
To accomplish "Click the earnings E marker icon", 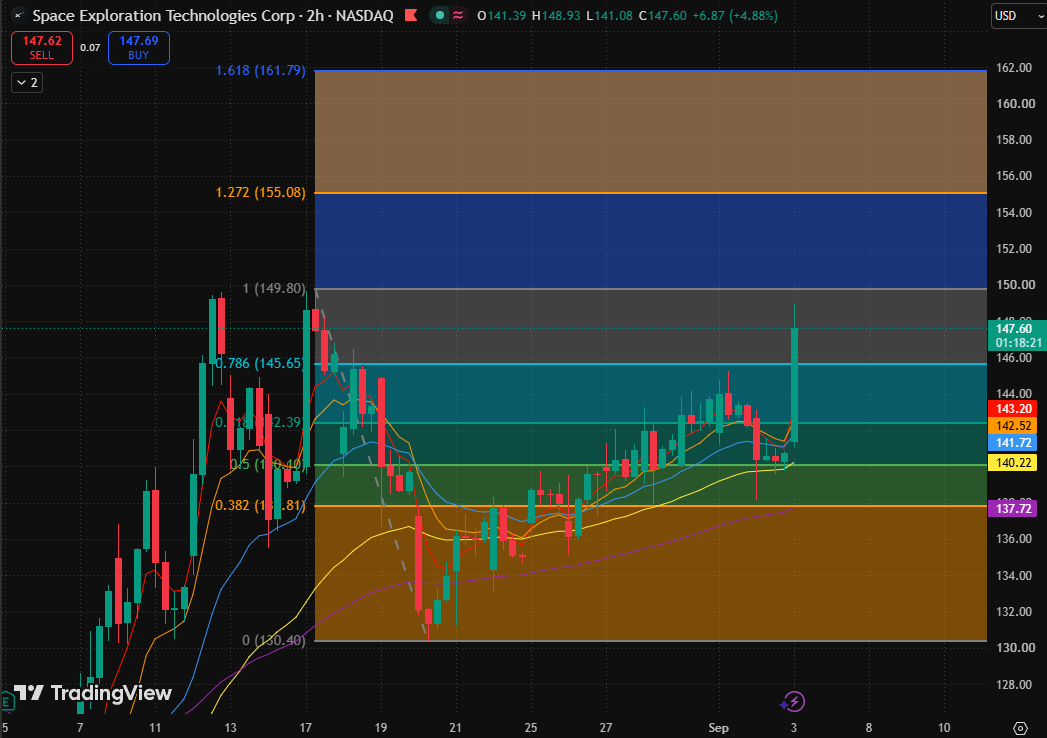I will 7,701.
